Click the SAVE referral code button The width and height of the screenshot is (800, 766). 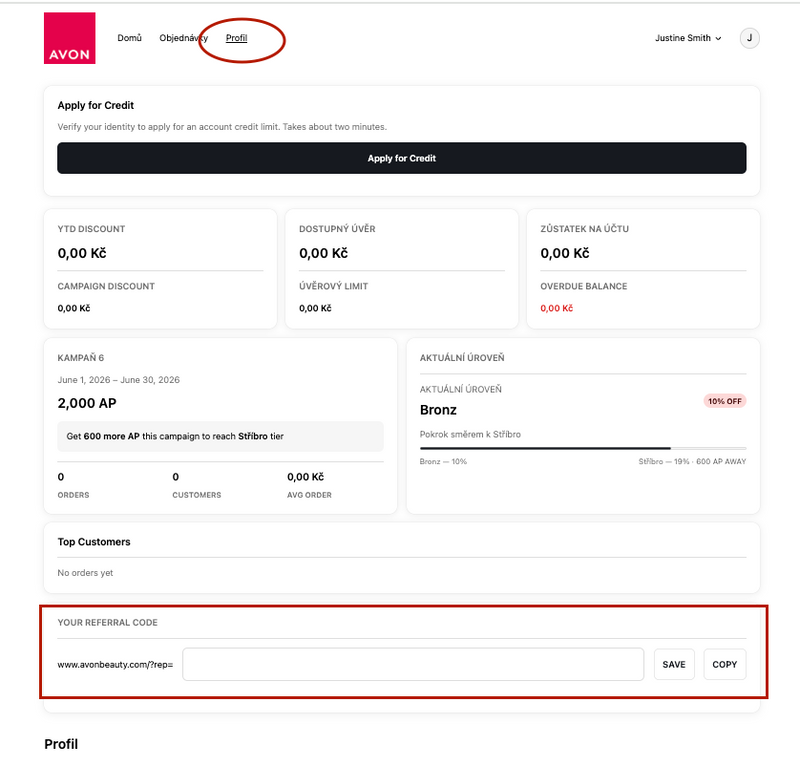coord(674,664)
